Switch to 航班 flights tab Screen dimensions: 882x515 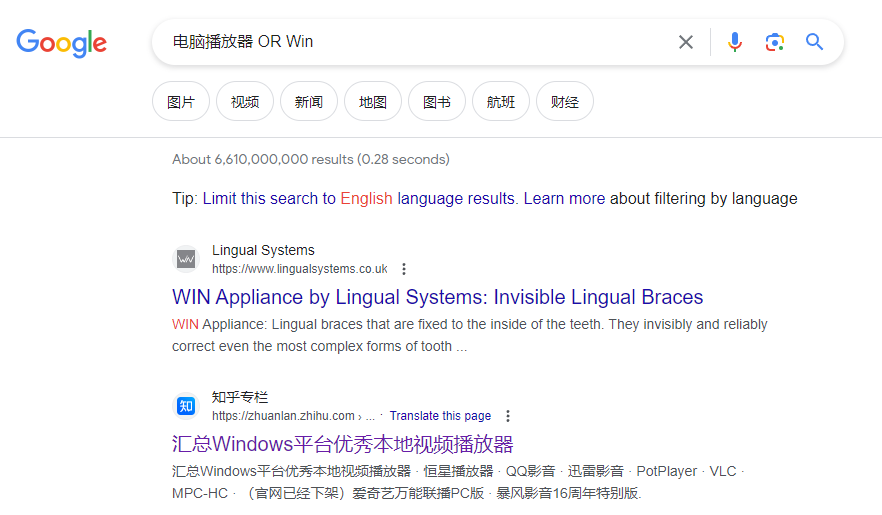tap(501, 101)
